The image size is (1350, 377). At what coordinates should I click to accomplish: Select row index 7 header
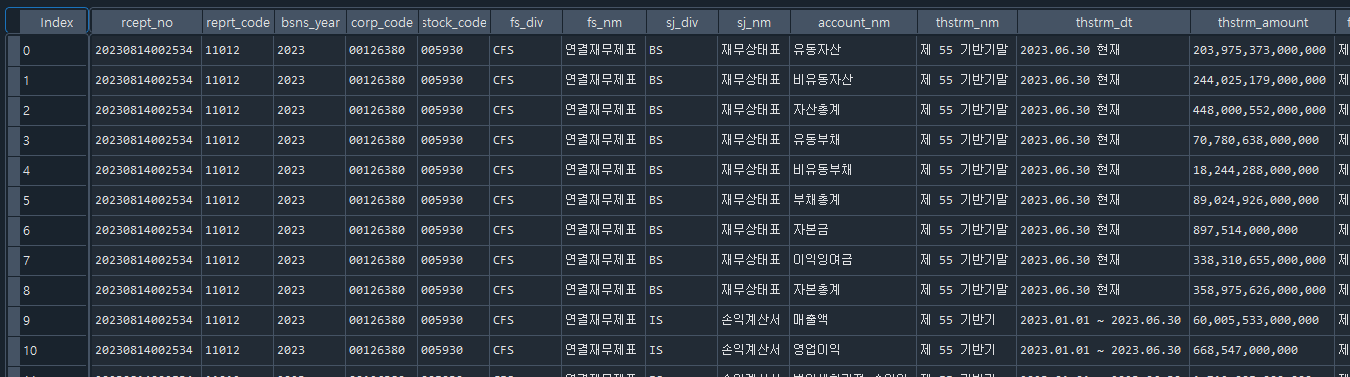[x=54, y=260]
